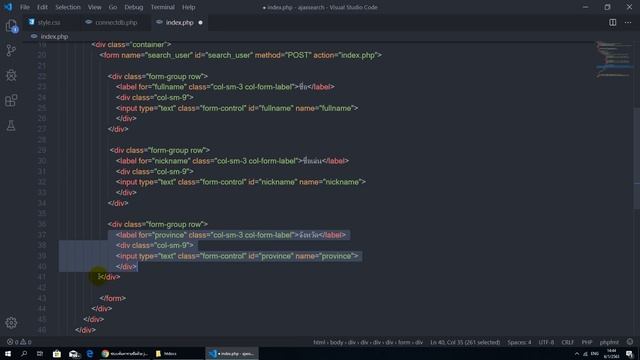Click the html body div path in status bar
The height and width of the screenshot is (360, 640).
pyautogui.click(x=368, y=342)
